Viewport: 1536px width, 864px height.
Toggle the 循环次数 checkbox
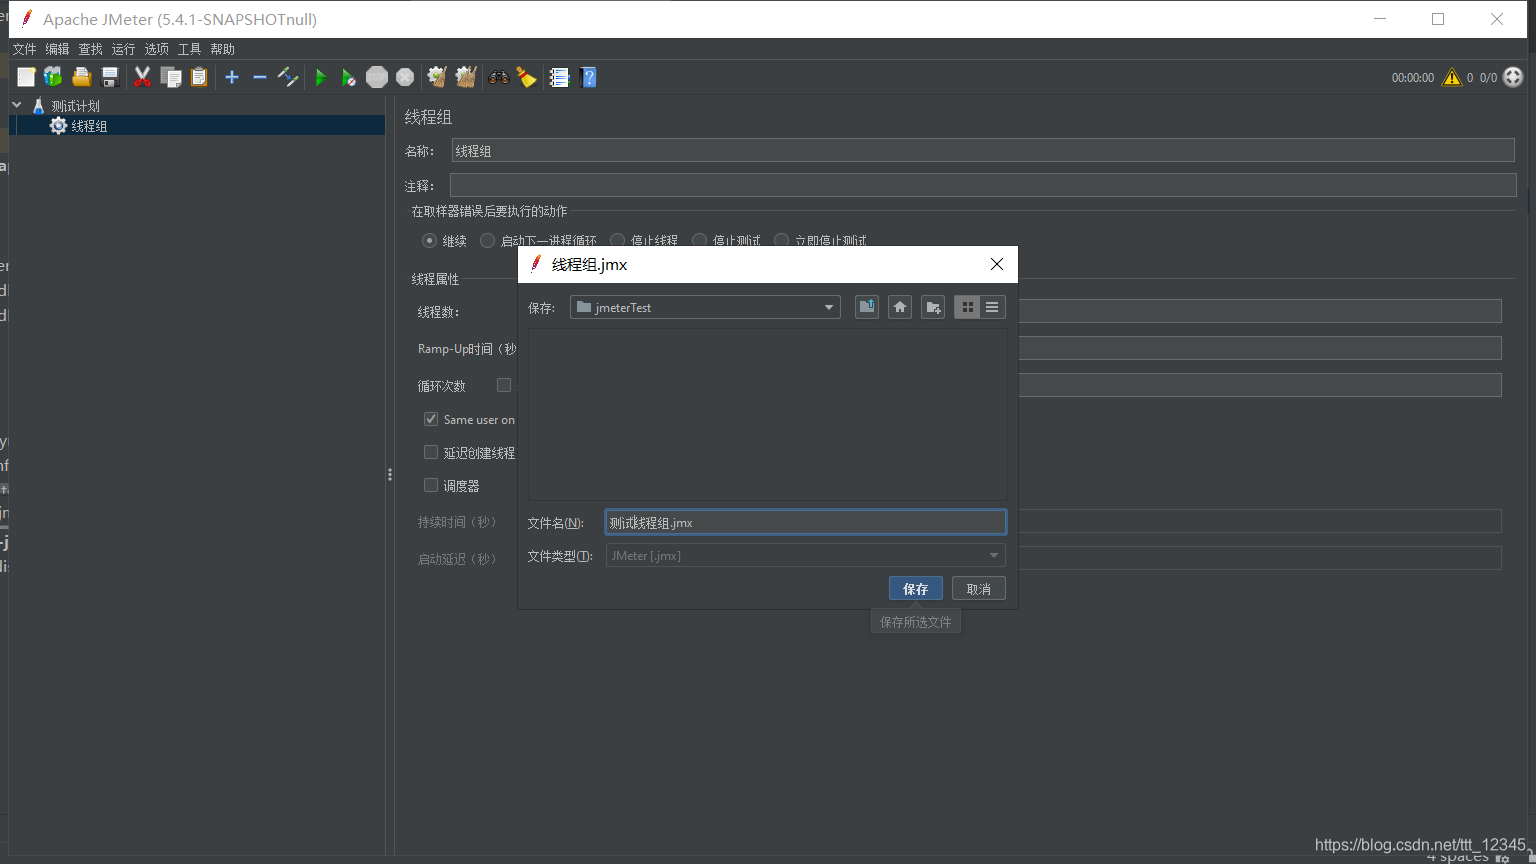[x=504, y=385]
